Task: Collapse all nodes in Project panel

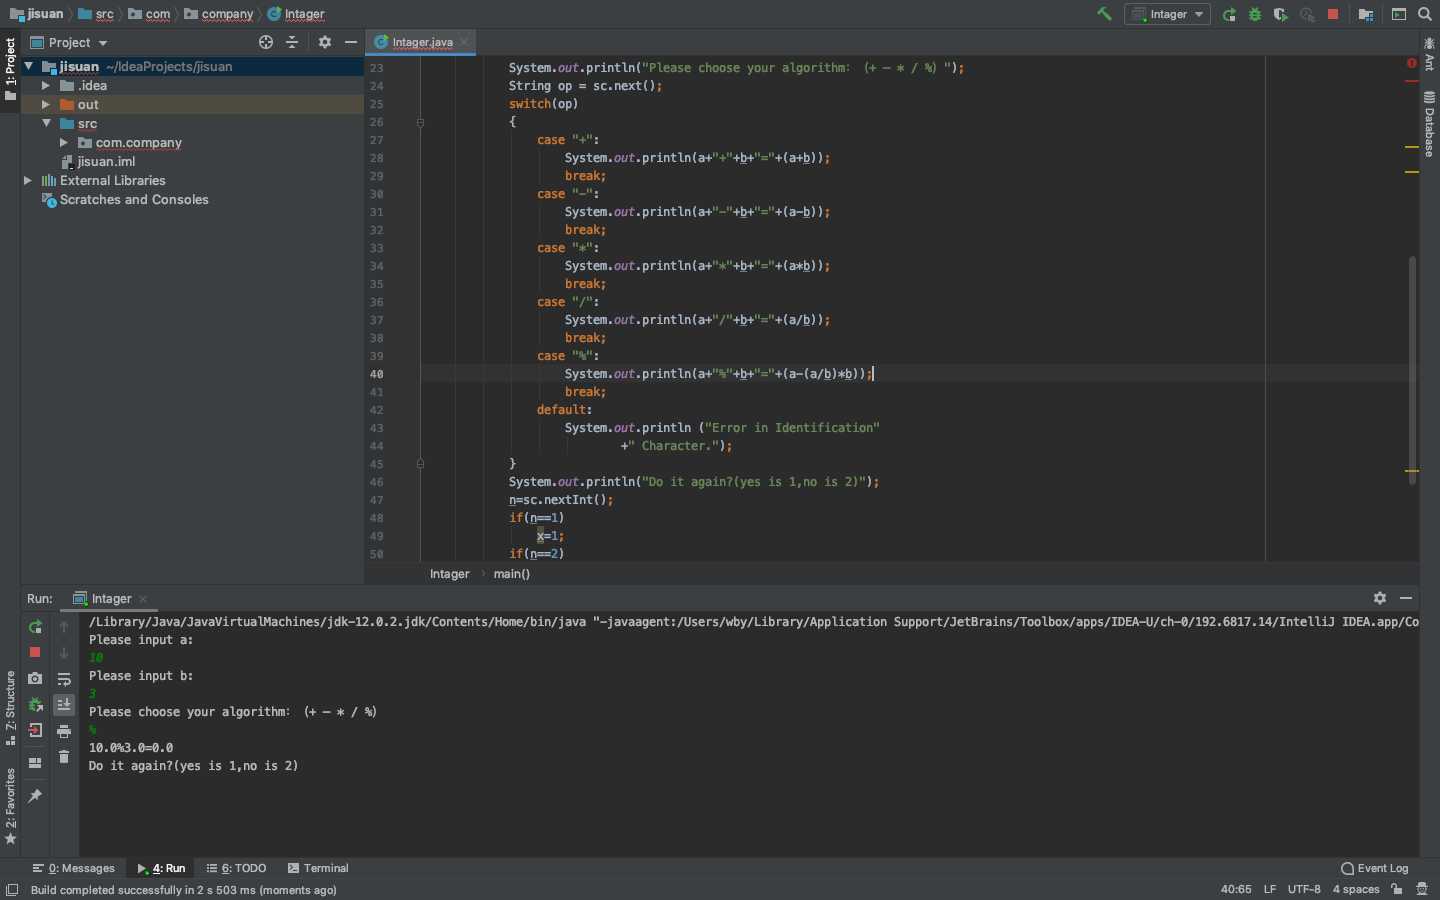Action: pos(292,42)
